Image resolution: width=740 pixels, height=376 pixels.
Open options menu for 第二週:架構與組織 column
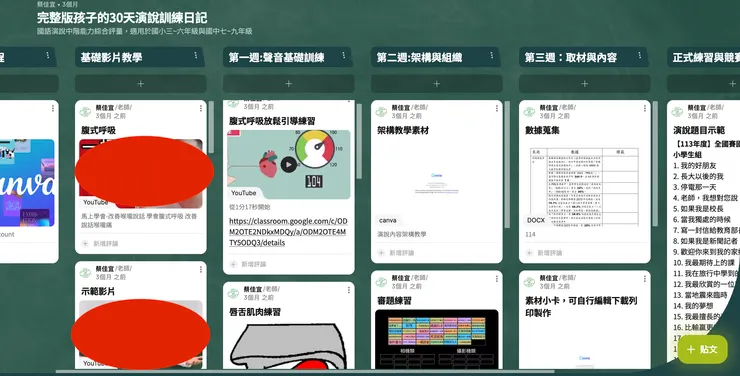(491, 56)
